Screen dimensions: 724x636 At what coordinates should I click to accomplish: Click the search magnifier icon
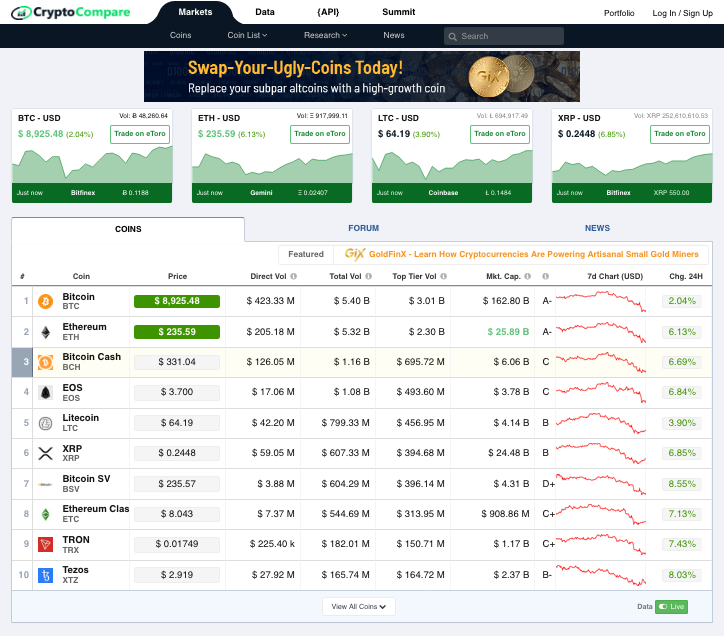pyautogui.click(x=452, y=36)
